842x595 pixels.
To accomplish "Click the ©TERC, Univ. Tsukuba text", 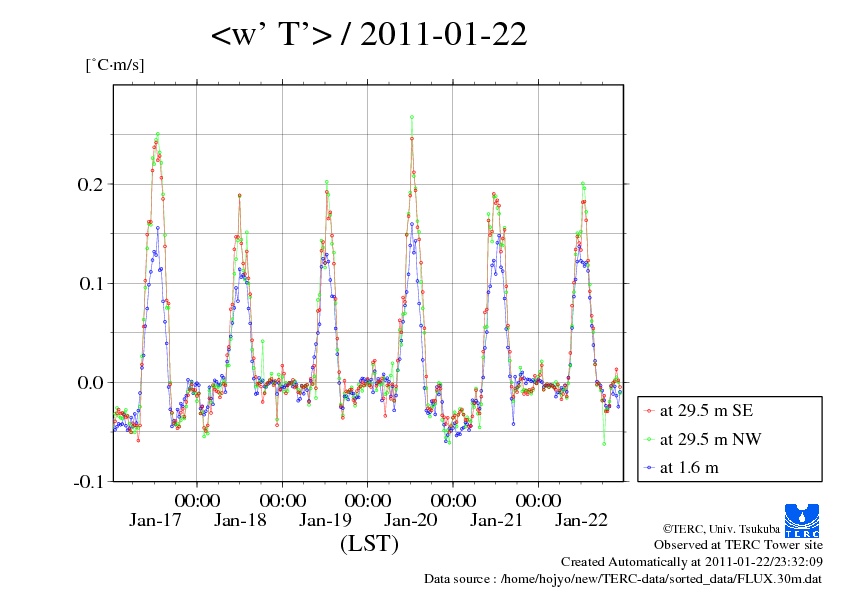I will (x=721, y=529).
